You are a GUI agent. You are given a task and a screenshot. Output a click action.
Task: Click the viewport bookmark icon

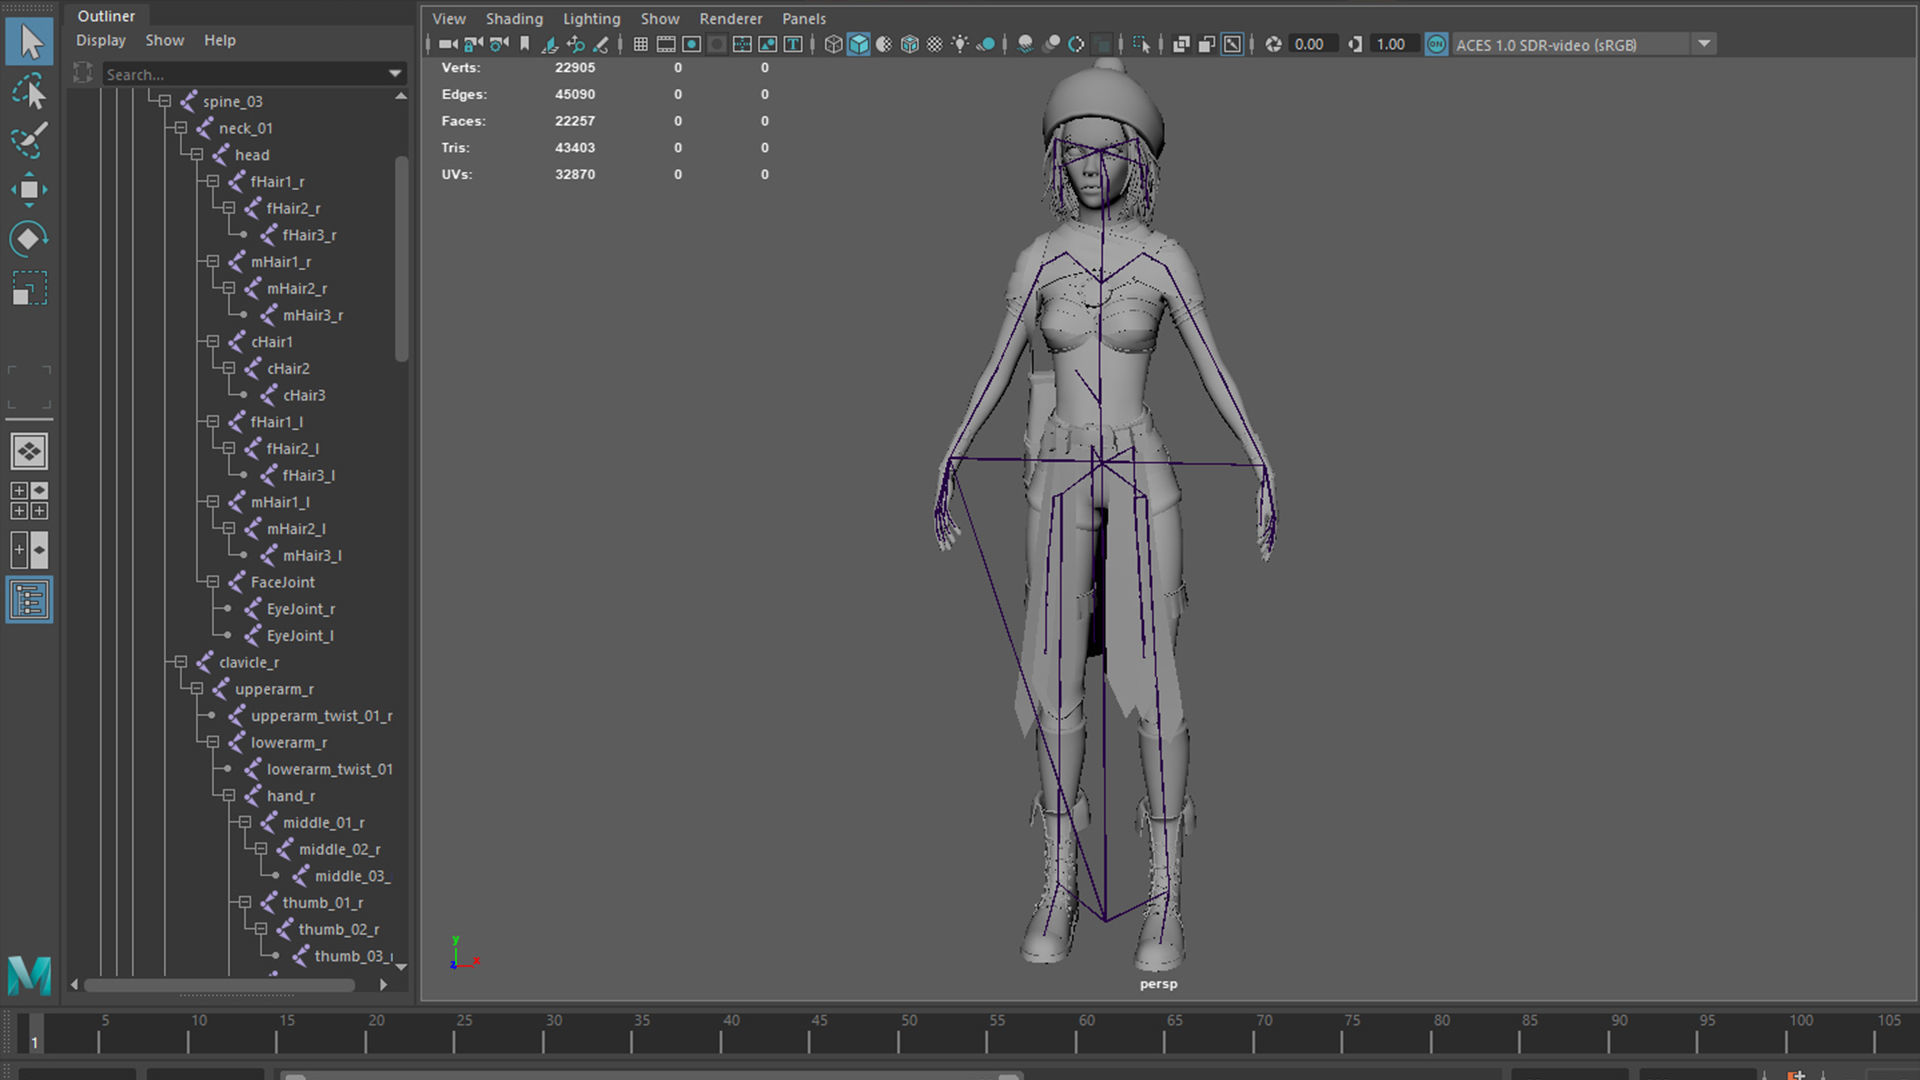click(x=525, y=44)
